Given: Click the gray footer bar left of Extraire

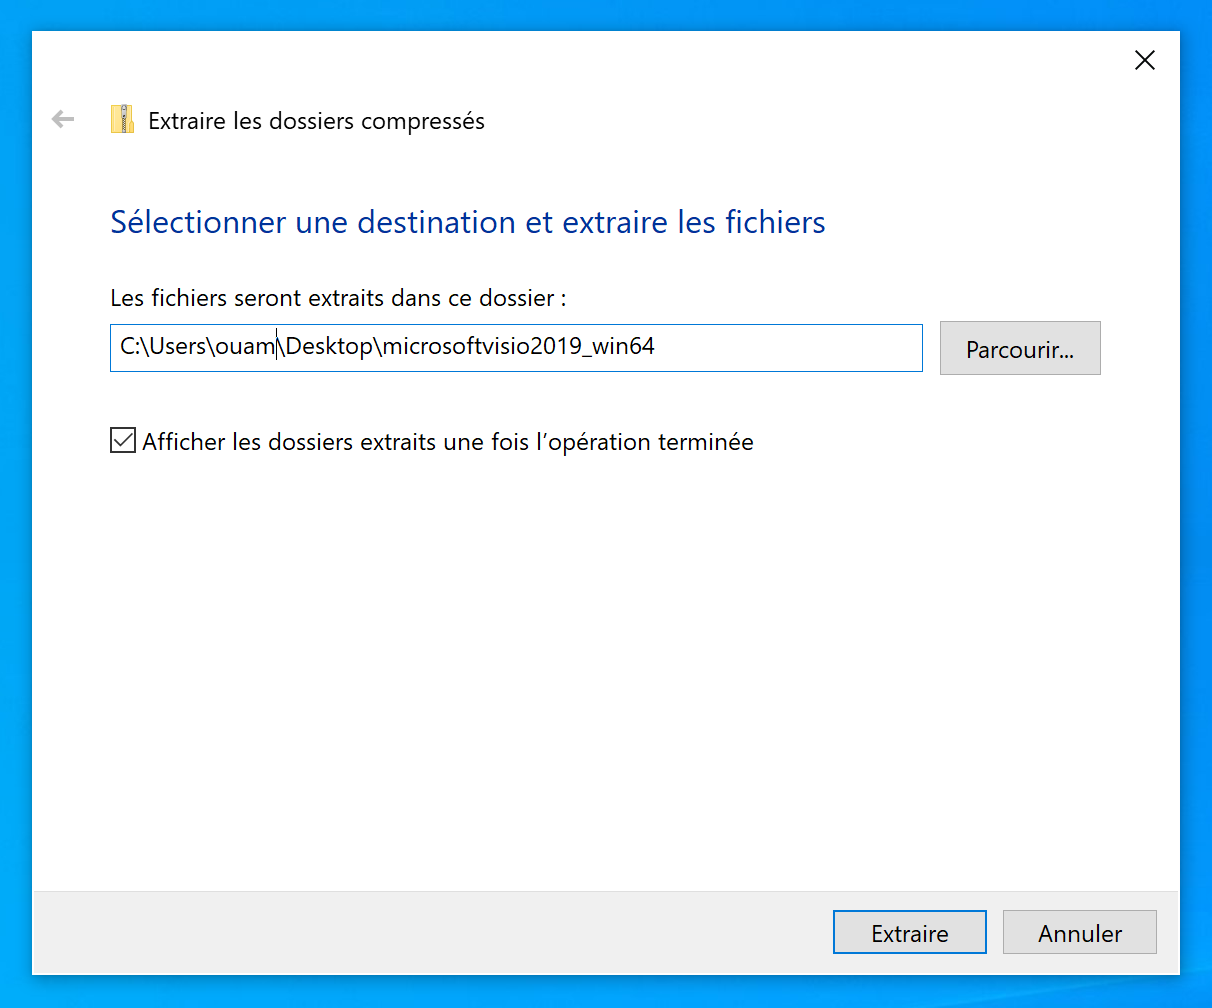Looking at the screenshot, I should (x=430, y=933).
